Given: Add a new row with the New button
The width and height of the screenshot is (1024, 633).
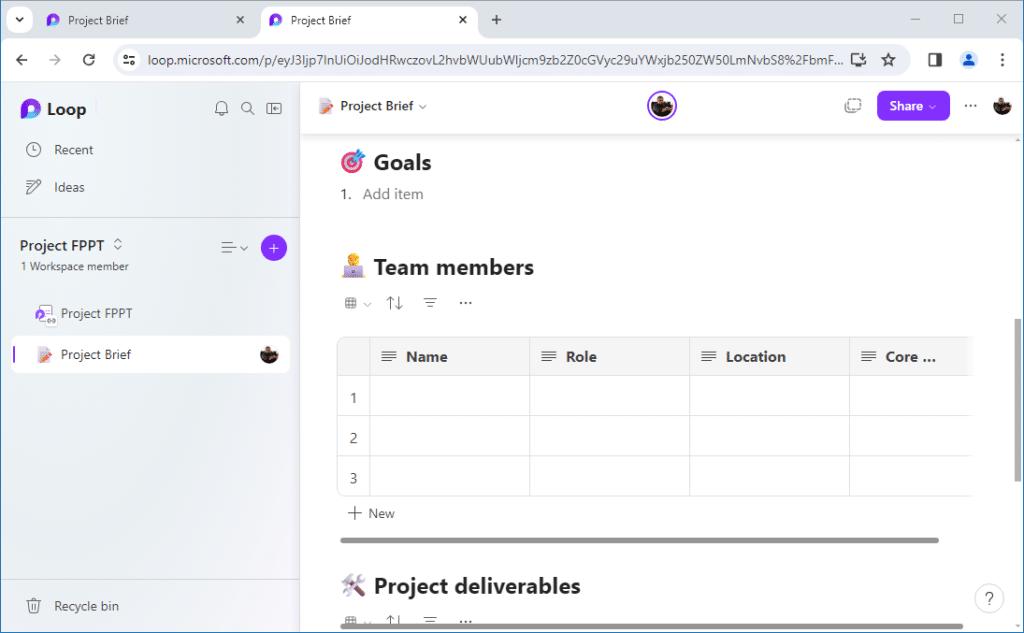Looking at the screenshot, I should [x=371, y=513].
